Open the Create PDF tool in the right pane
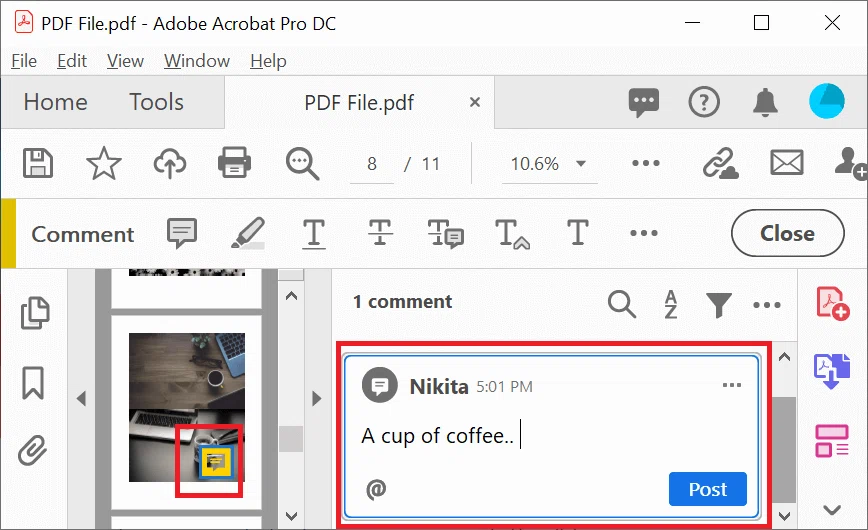Screen dimensions: 868x530 [x=832, y=303]
